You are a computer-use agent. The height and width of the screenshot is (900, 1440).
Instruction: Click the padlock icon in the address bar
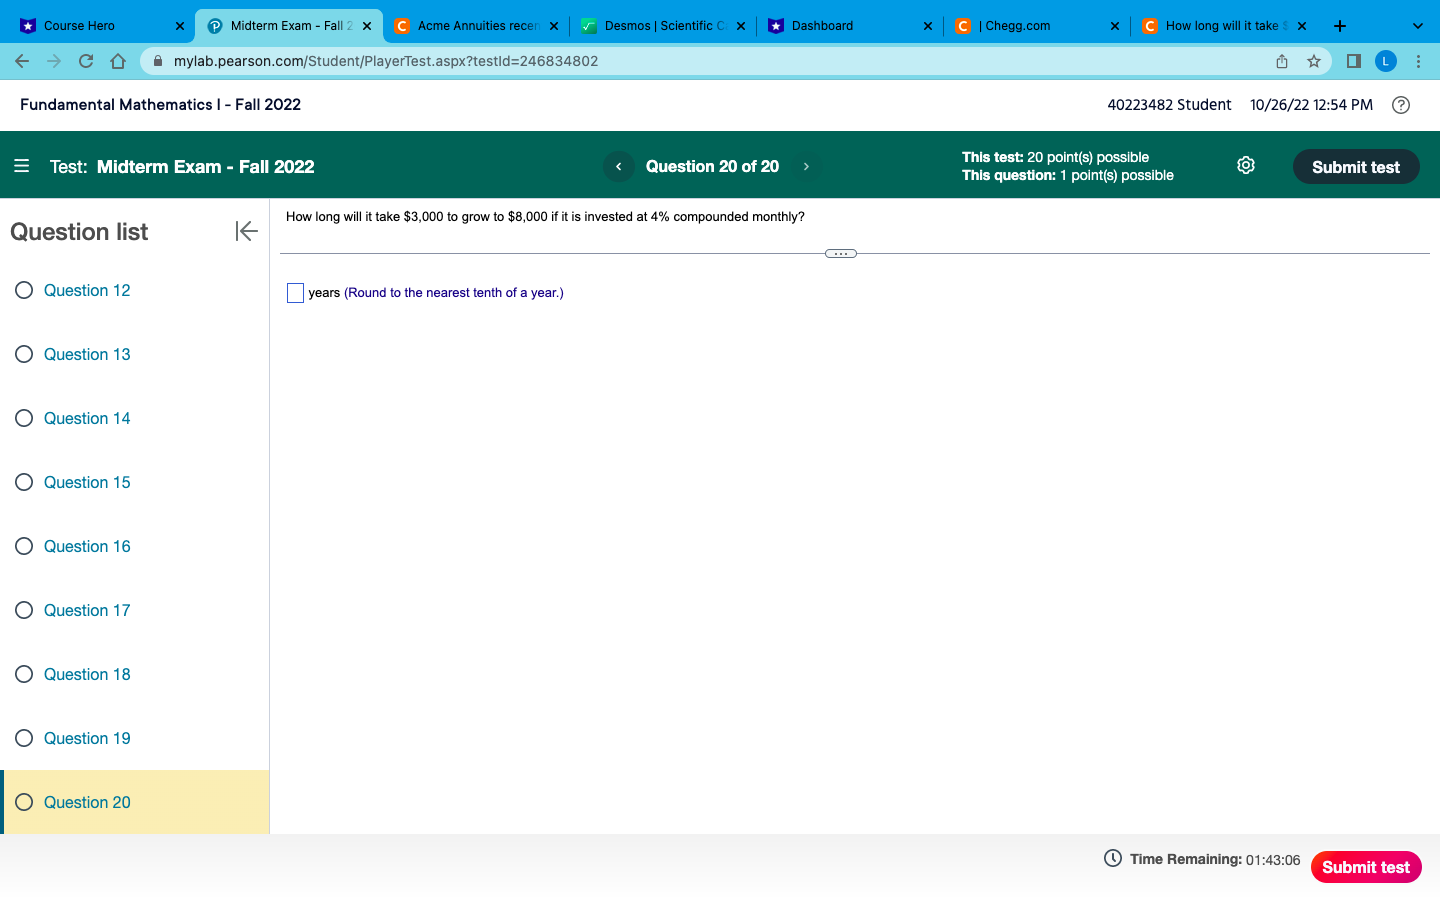coord(157,61)
